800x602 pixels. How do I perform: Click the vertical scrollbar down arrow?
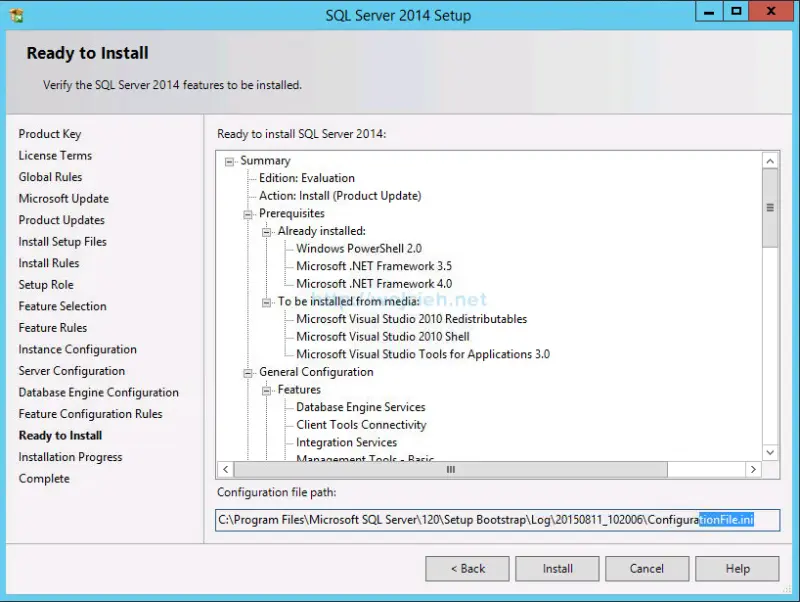(769, 452)
